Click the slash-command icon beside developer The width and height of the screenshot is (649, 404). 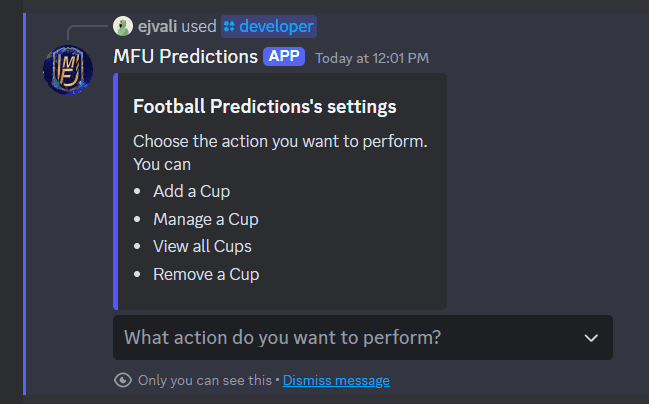pyautogui.click(x=229, y=26)
